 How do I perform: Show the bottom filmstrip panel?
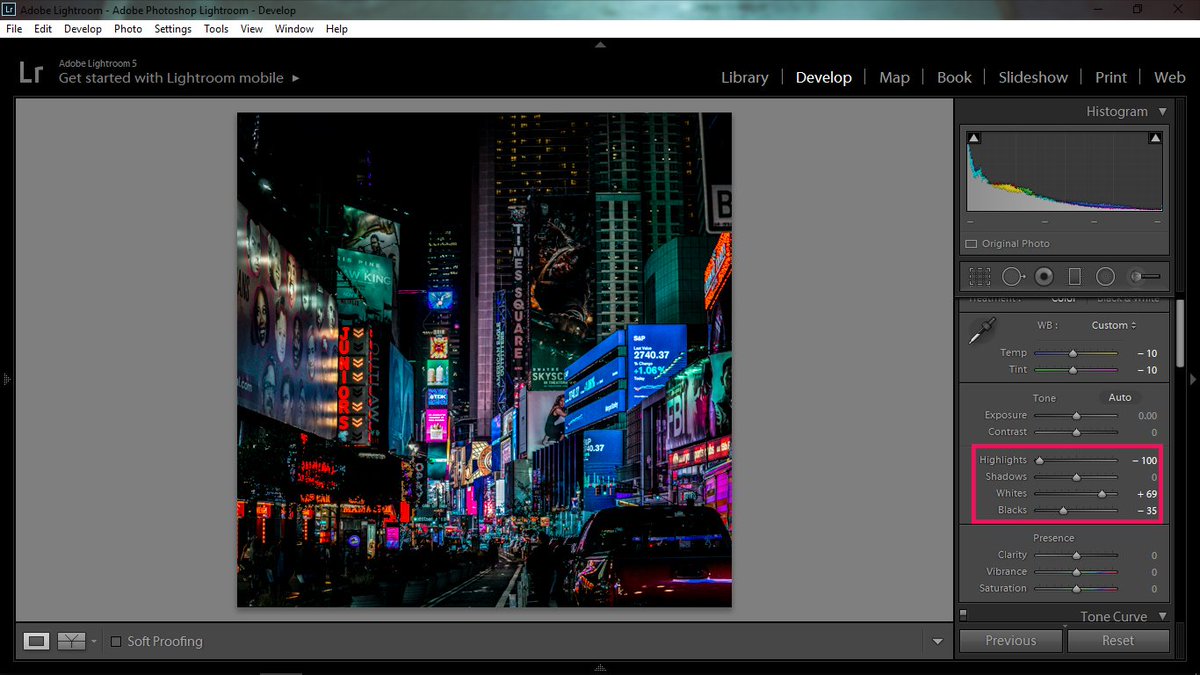pos(600,669)
